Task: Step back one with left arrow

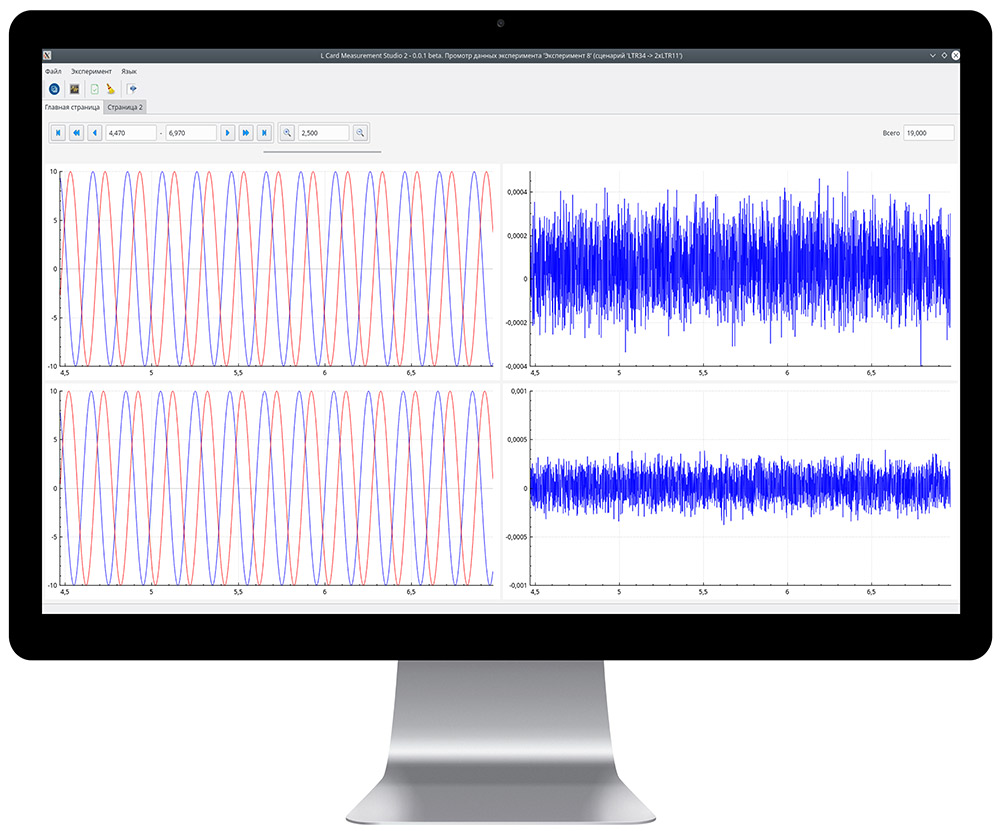Action: tap(94, 133)
